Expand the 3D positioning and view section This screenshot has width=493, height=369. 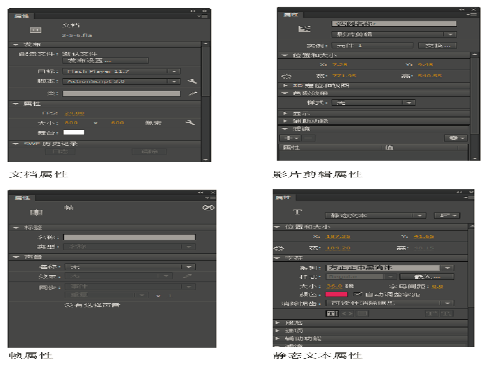coord(285,86)
